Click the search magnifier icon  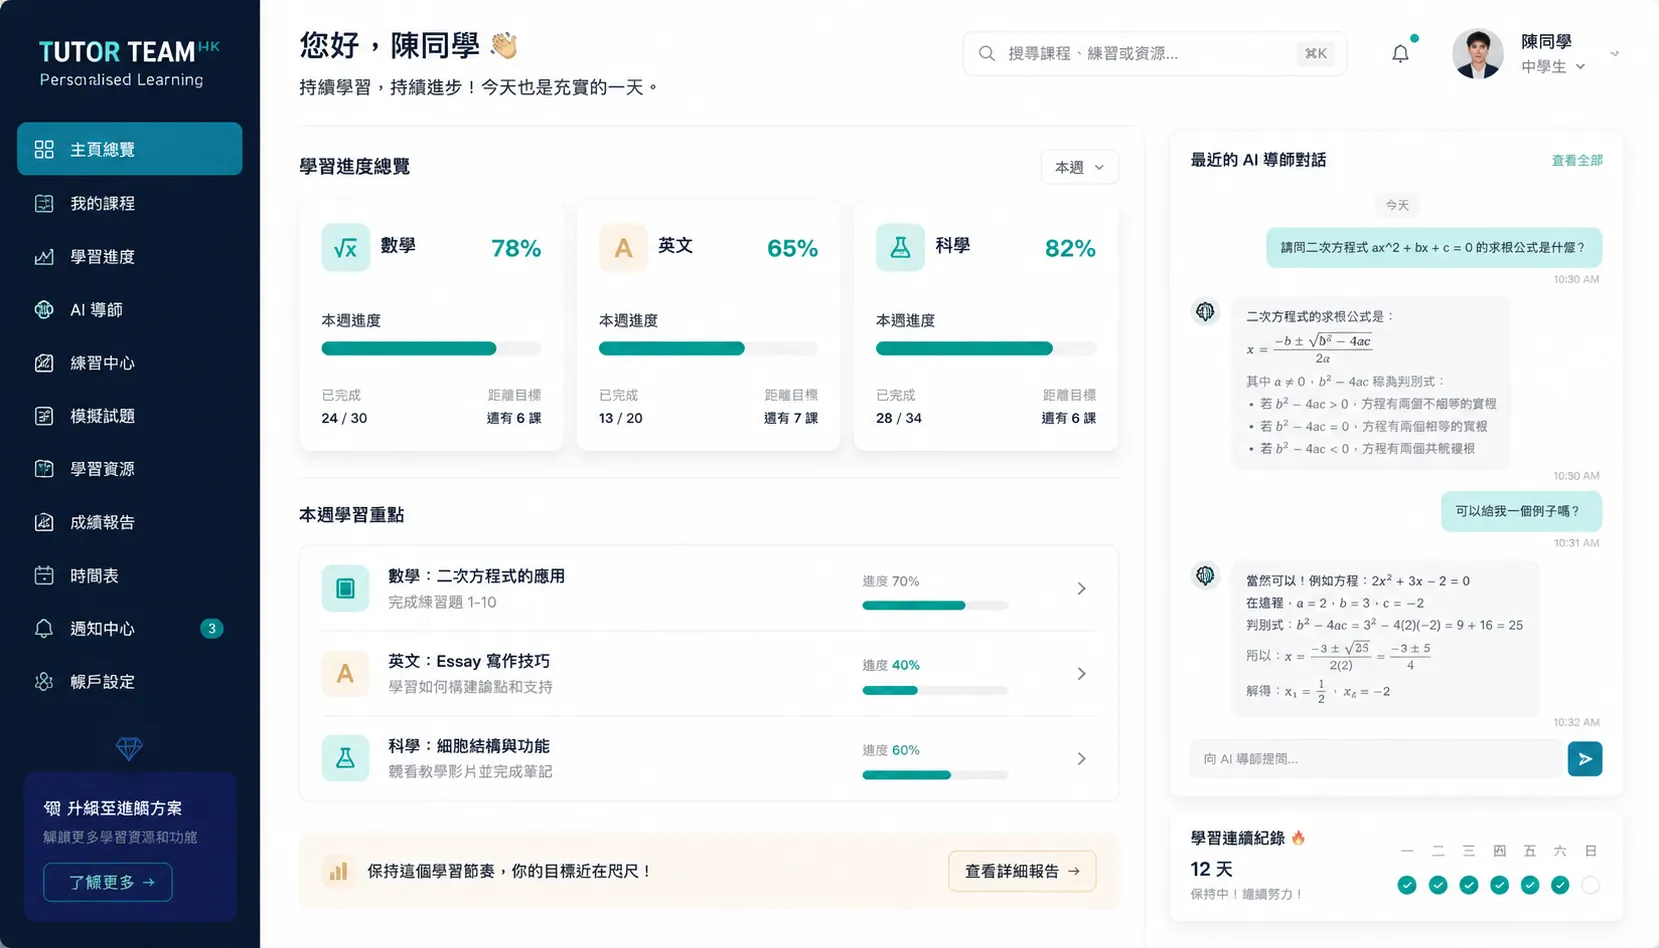click(x=986, y=53)
